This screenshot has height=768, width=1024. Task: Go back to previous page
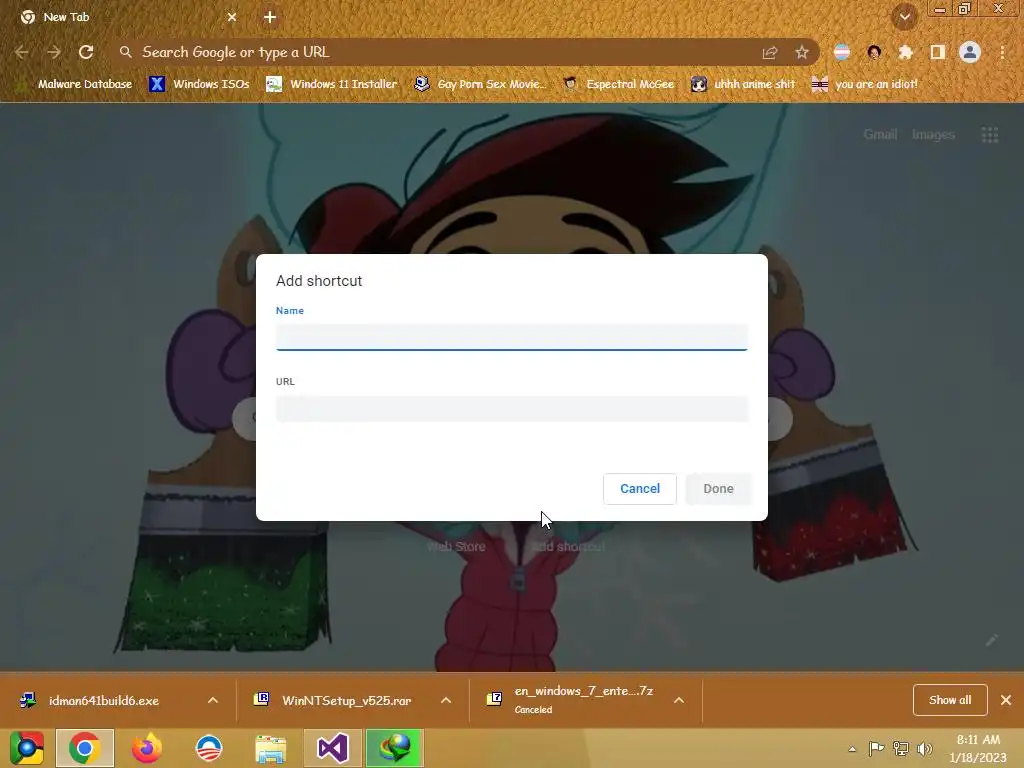pyautogui.click(x=22, y=52)
